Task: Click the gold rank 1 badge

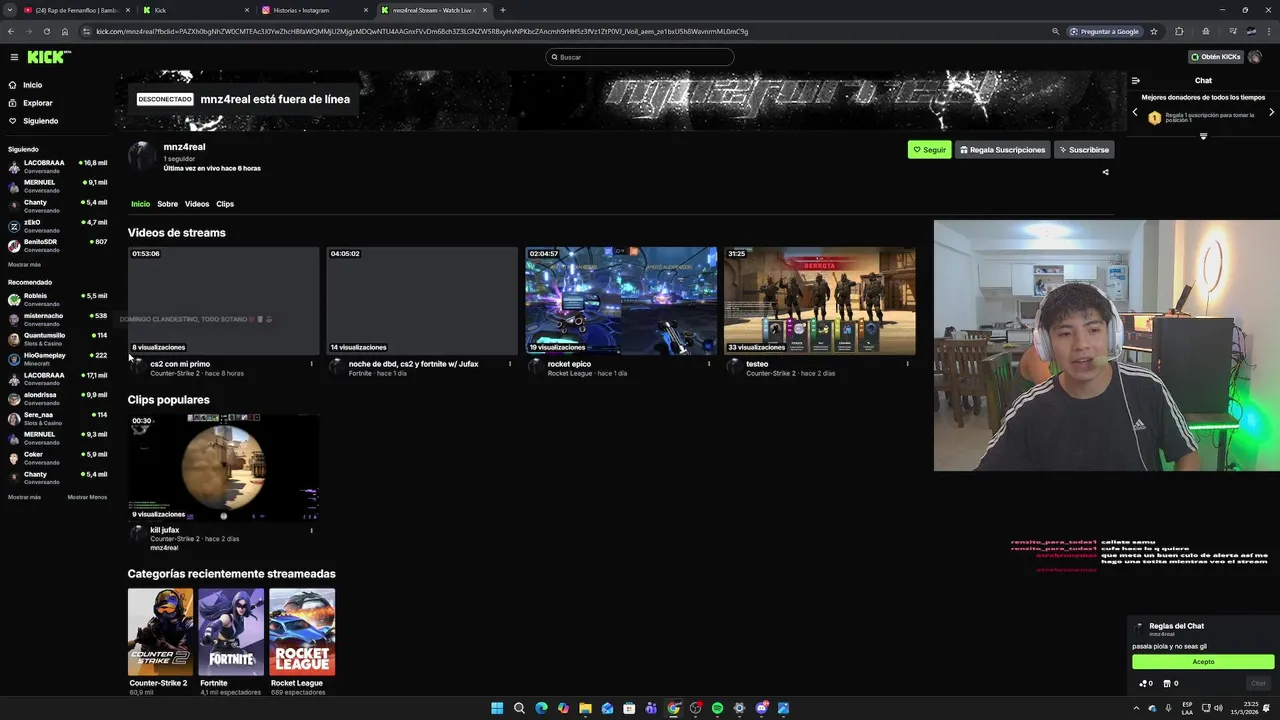Action: pyautogui.click(x=1155, y=118)
